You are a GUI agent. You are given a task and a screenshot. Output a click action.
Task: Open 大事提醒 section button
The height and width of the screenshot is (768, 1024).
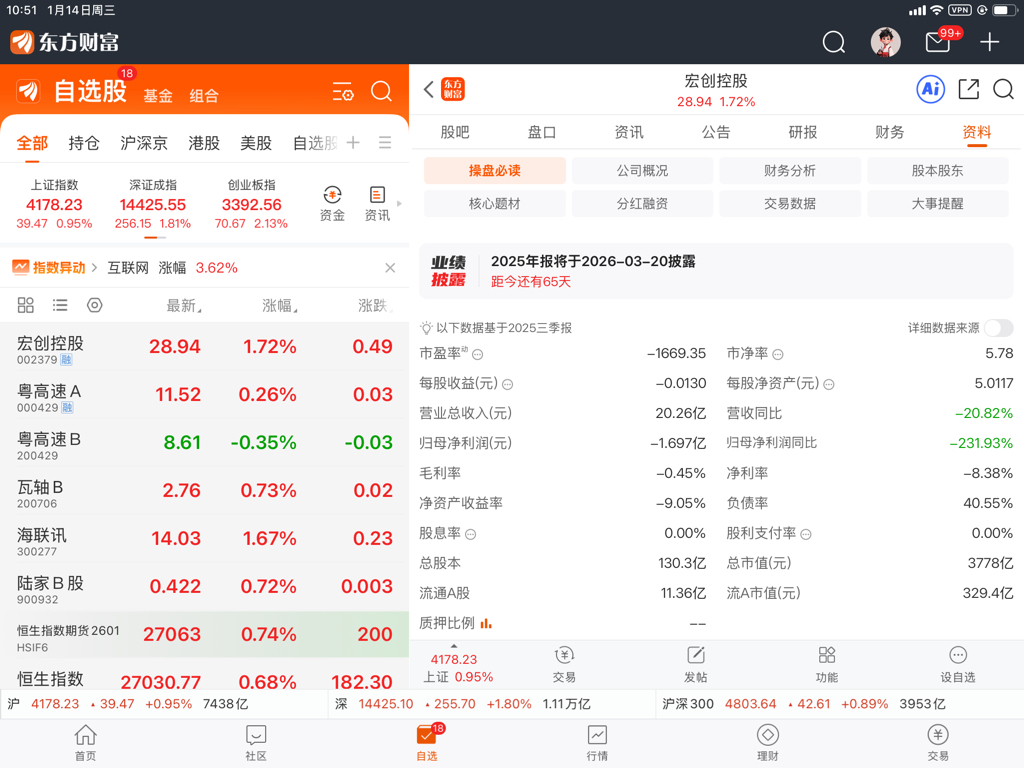[937, 203]
